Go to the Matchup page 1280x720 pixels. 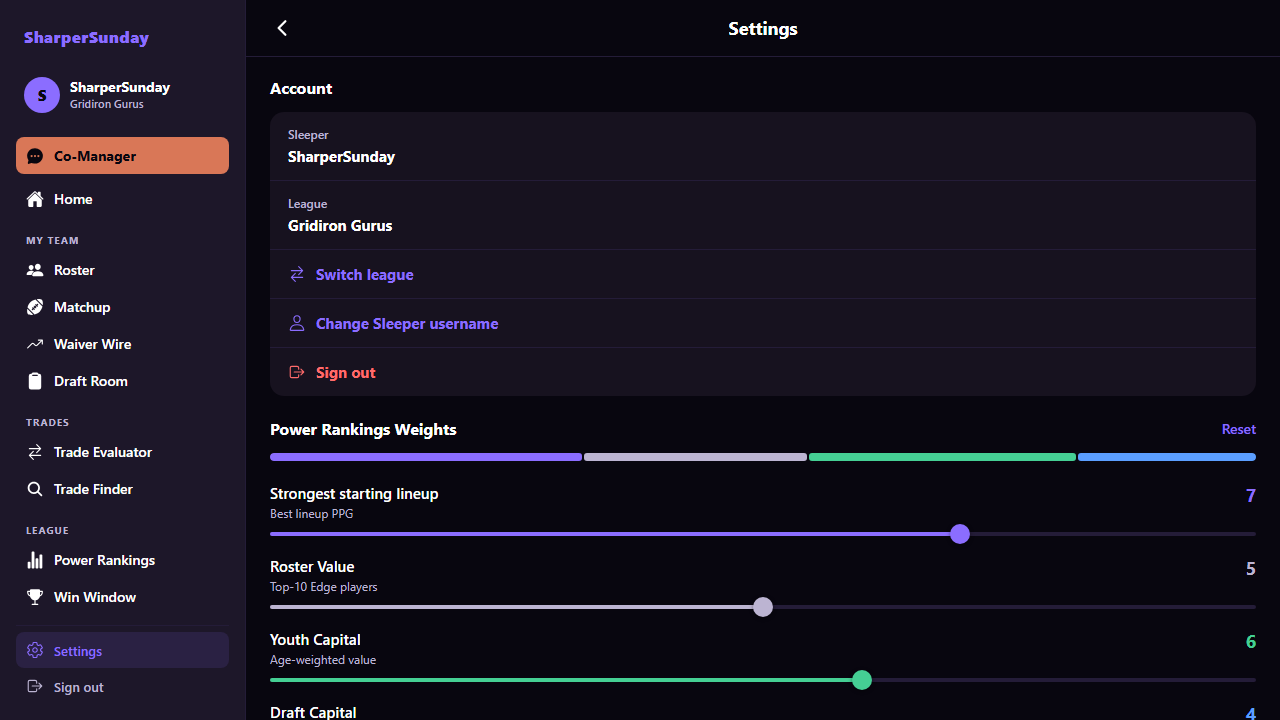(122, 307)
